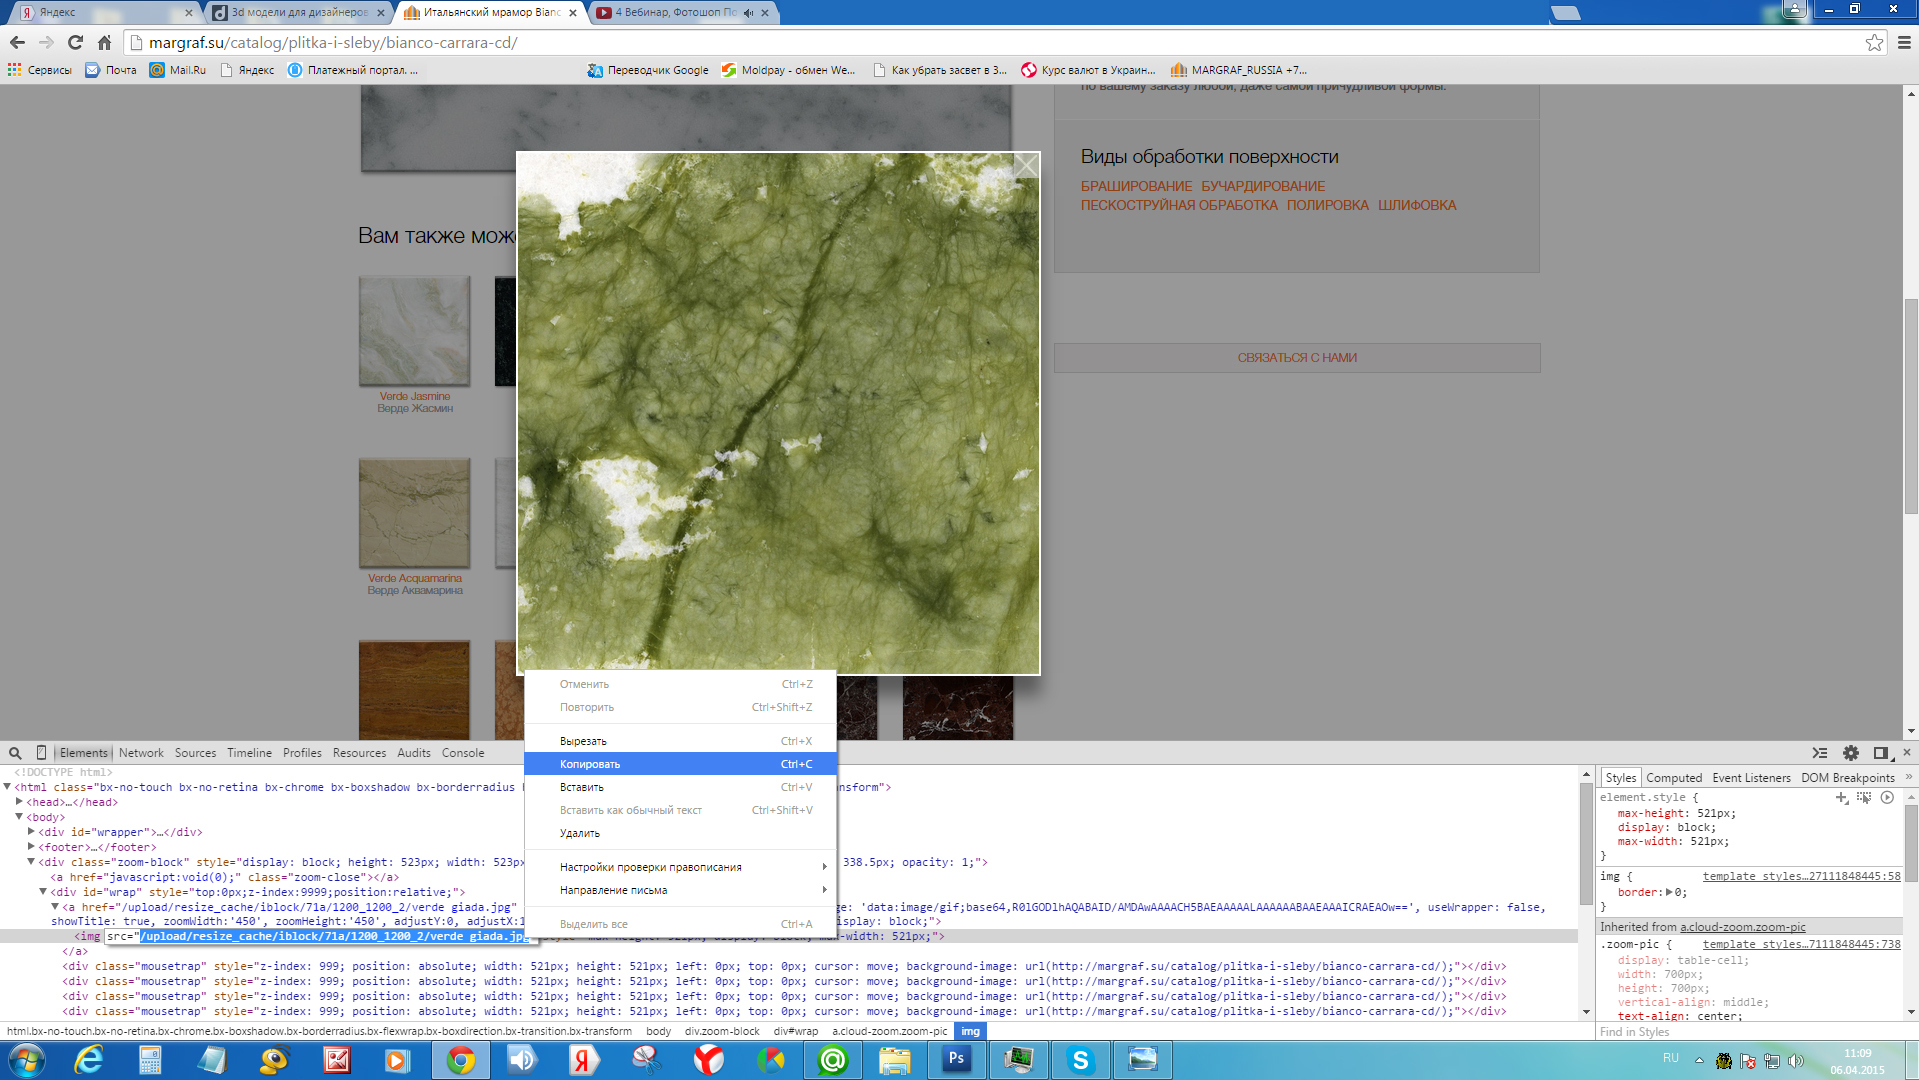
Task: Click the DevTools inspect element magnifier icon
Action: pyautogui.click(x=15, y=753)
